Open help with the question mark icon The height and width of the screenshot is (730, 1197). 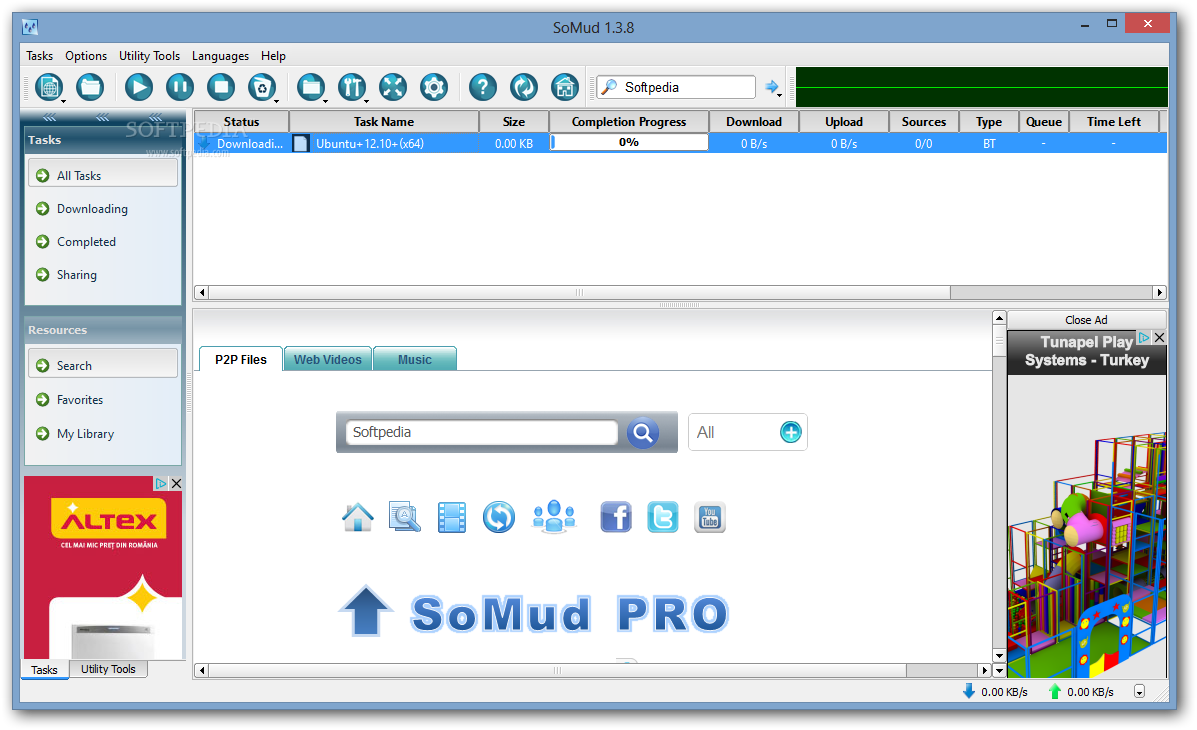[x=482, y=87]
